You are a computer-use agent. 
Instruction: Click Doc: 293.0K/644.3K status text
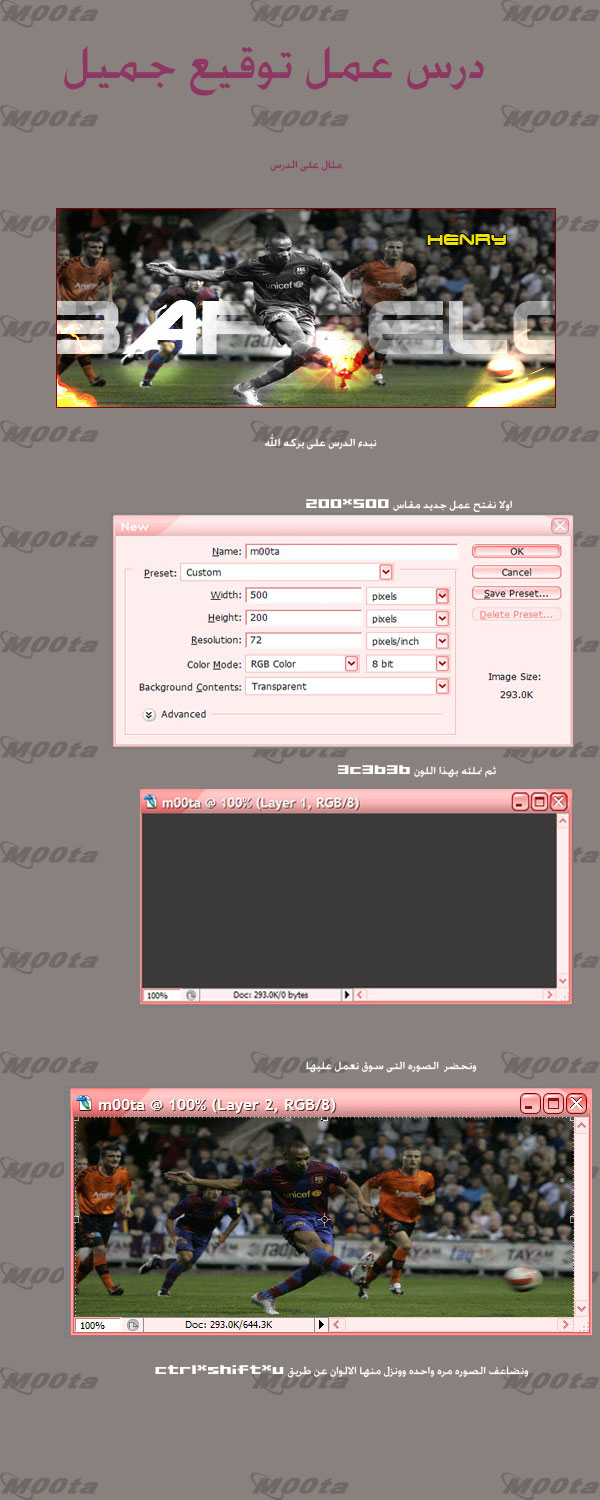pyautogui.click(x=229, y=1325)
